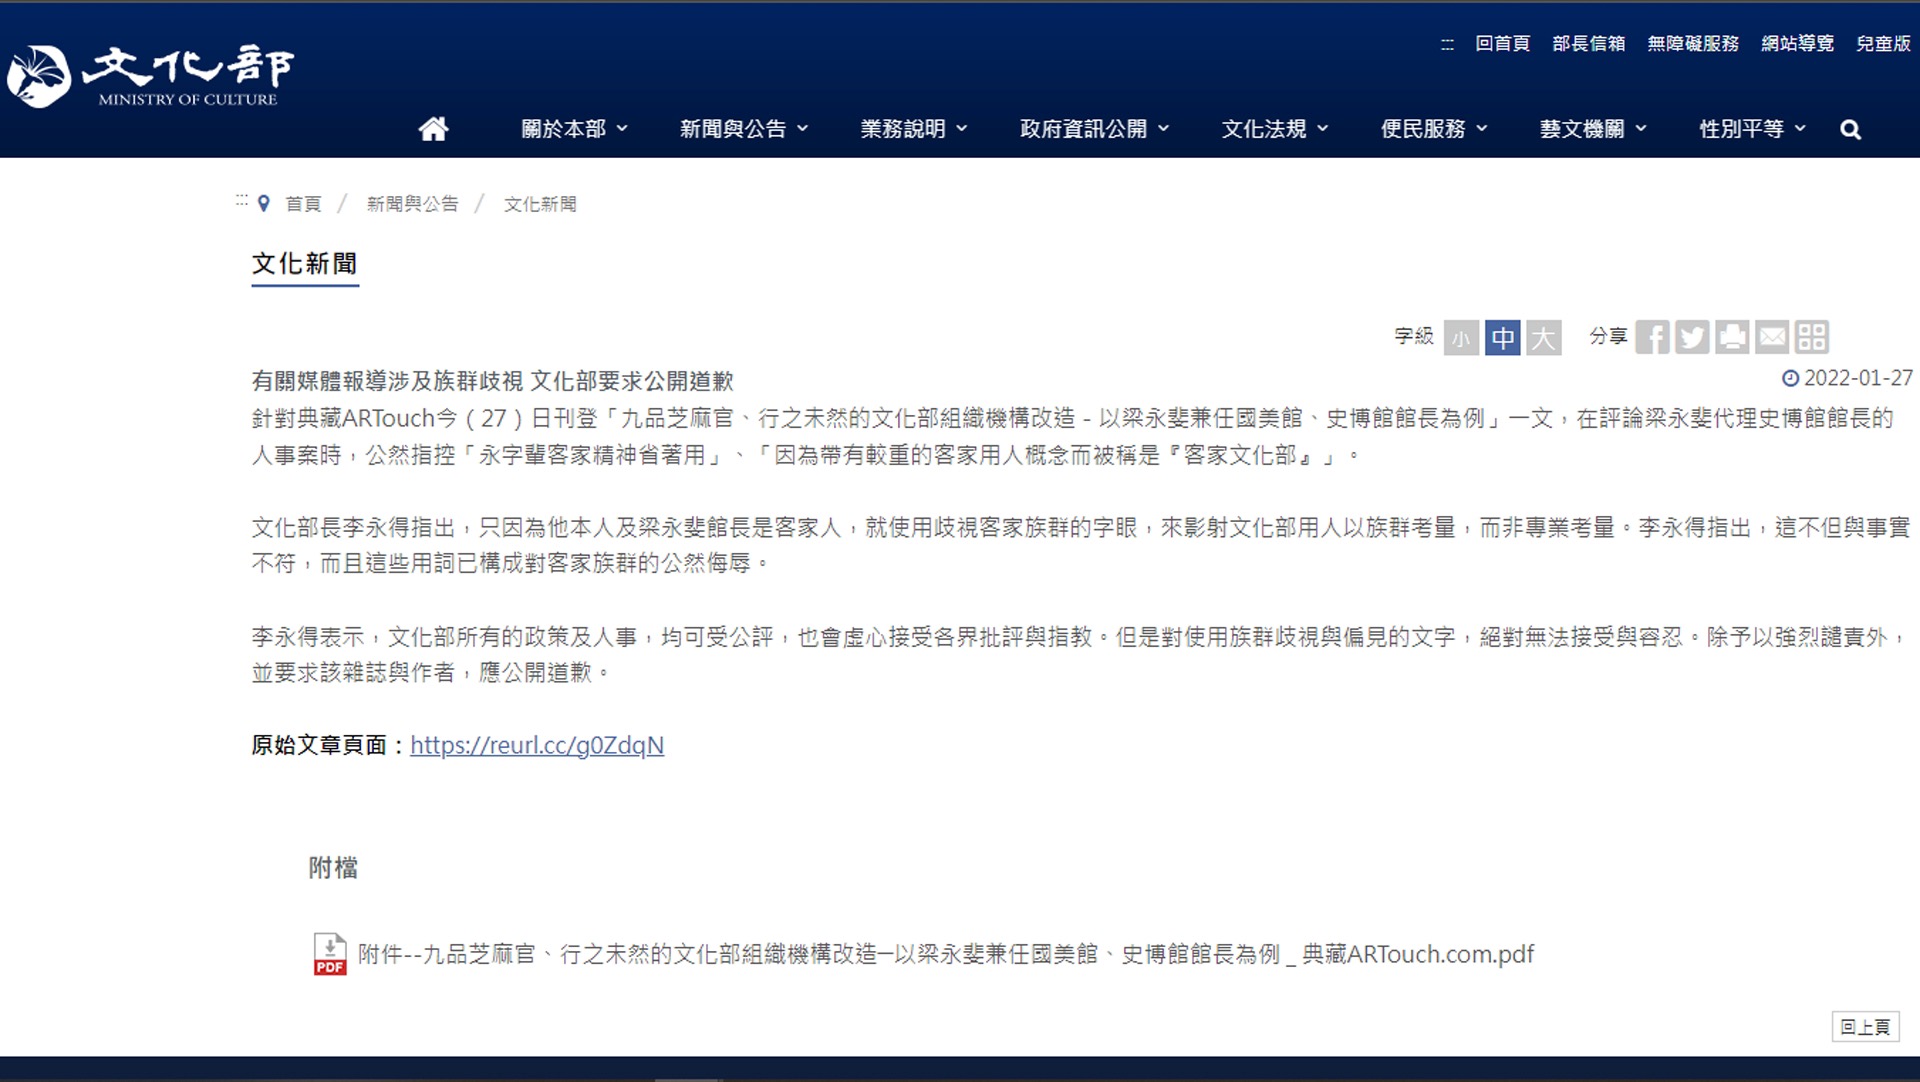Viewport: 1920px width, 1082px height.
Task: Click the home icon in navigation bar
Action: click(x=433, y=129)
